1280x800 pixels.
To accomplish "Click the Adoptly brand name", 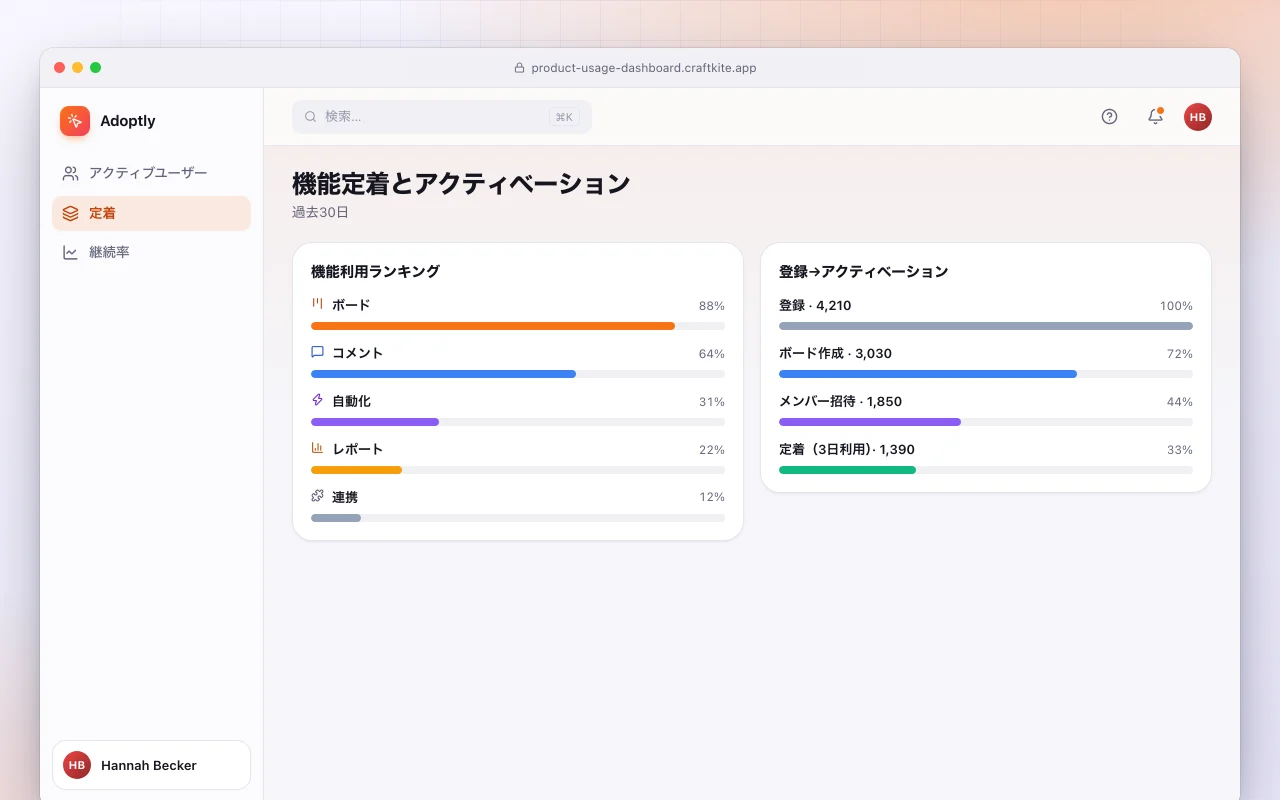I will [x=128, y=121].
